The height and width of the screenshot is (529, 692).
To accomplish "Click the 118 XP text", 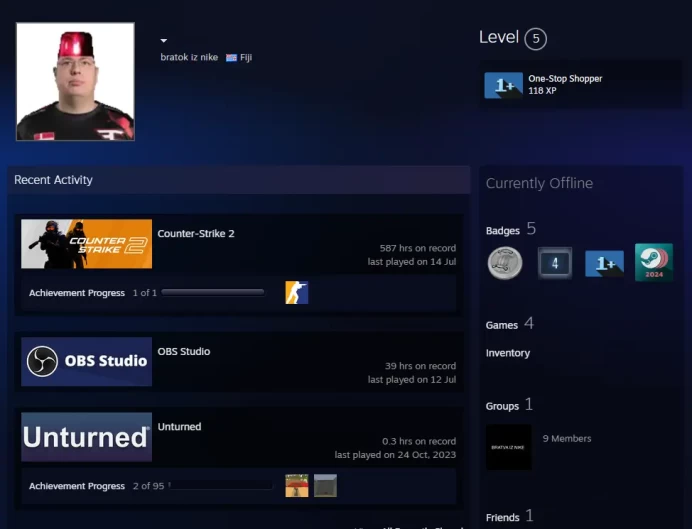I will pos(542,90).
